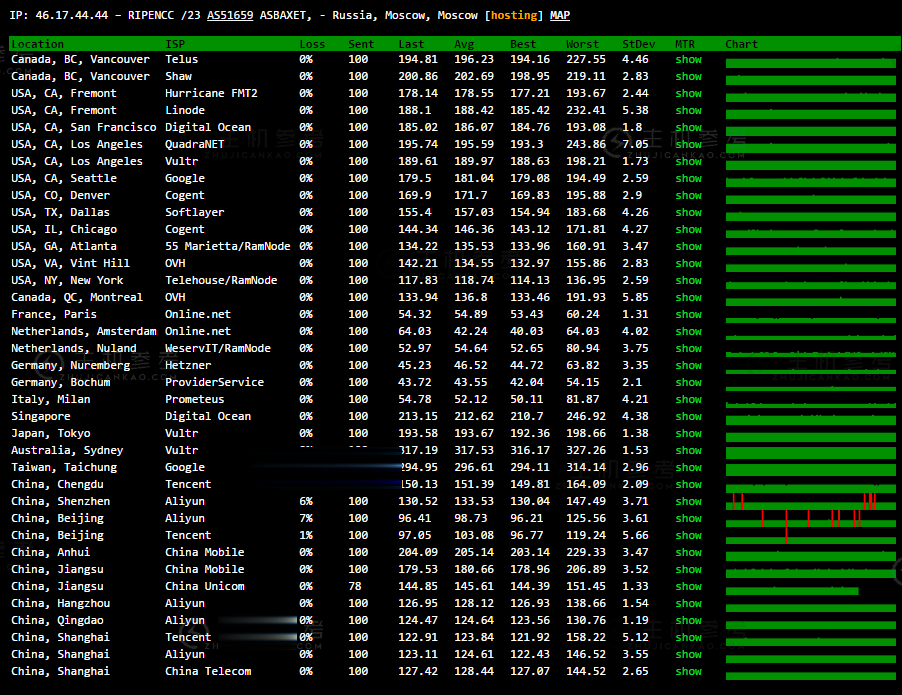This screenshot has height=695, width=902.
Task: Select the 7% loss value
Action: (x=306, y=518)
